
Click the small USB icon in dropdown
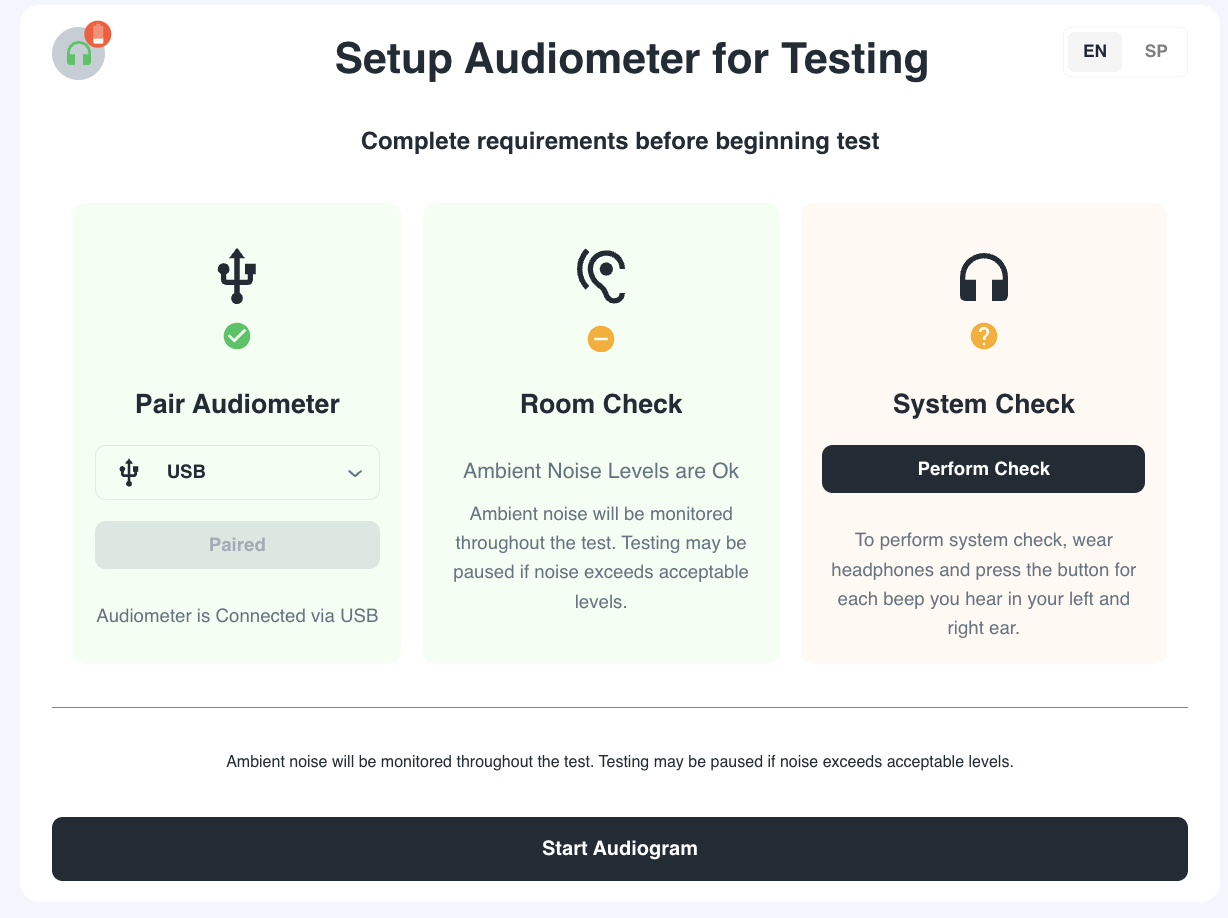pos(129,472)
